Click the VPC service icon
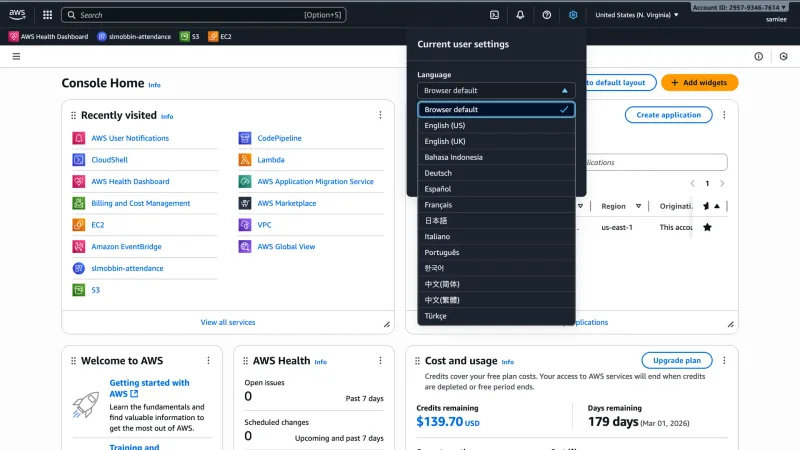800x450 pixels. 245,224
